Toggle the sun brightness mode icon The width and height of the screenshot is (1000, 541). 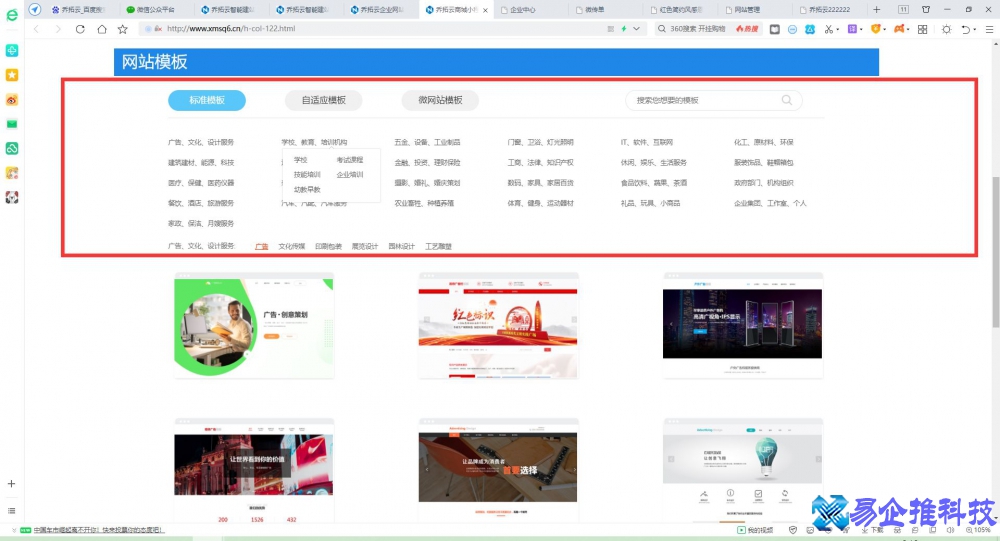tap(946, 29)
